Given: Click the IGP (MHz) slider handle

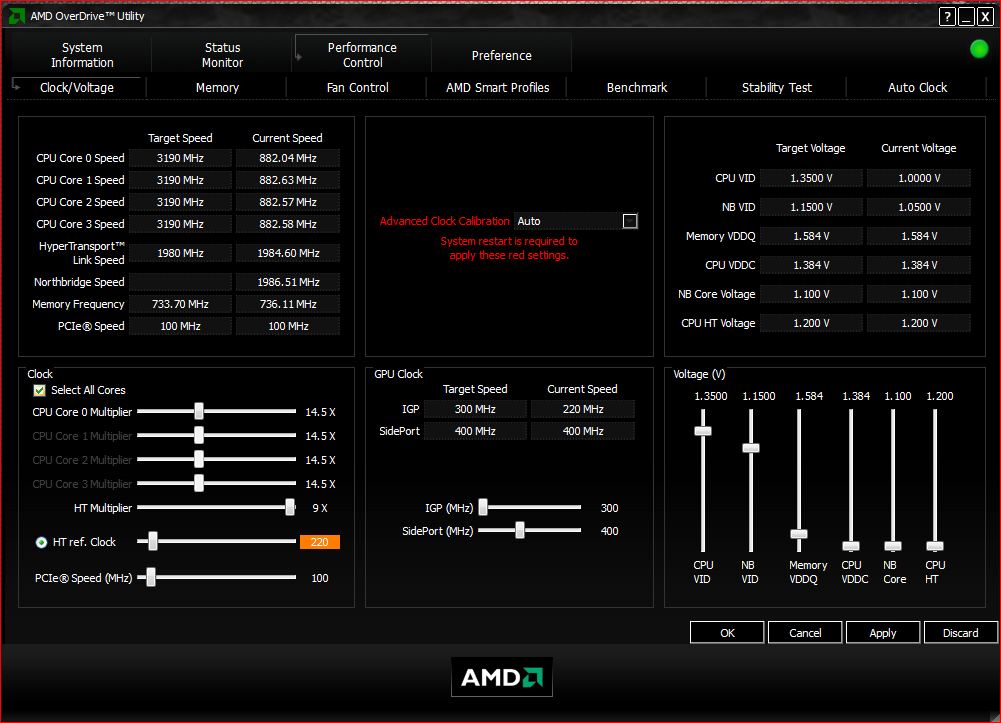Looking at the screenshot, I should tap(483, 507).
